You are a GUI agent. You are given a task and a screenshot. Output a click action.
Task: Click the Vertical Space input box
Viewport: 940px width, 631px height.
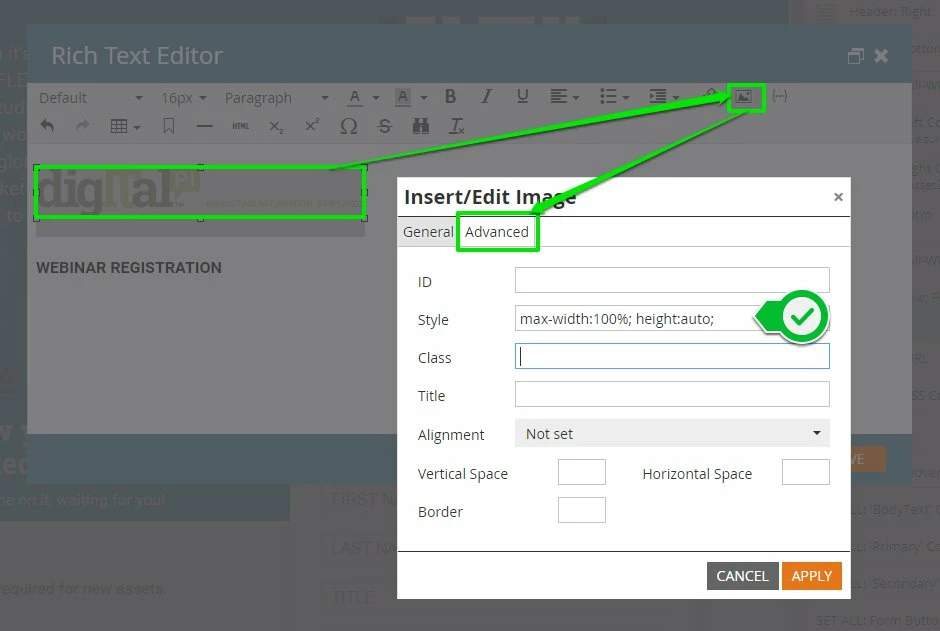coord(582,472)
